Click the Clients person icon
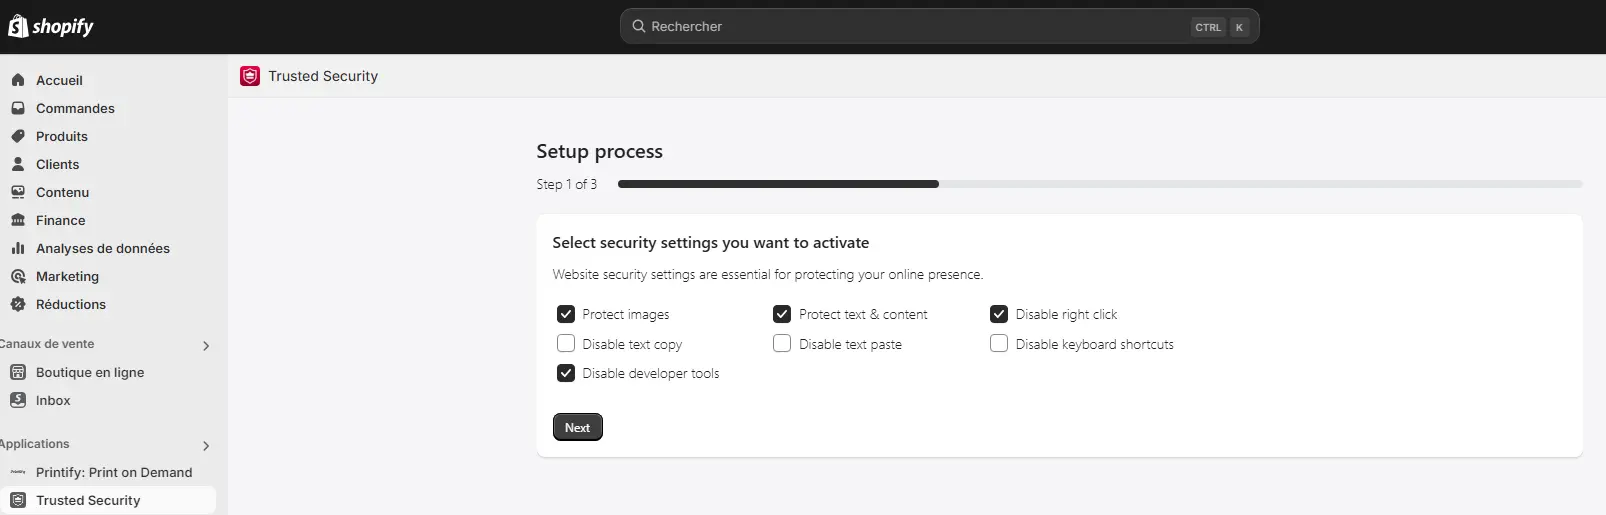This screenshot has width=1606, height=515. coord(18,164)
